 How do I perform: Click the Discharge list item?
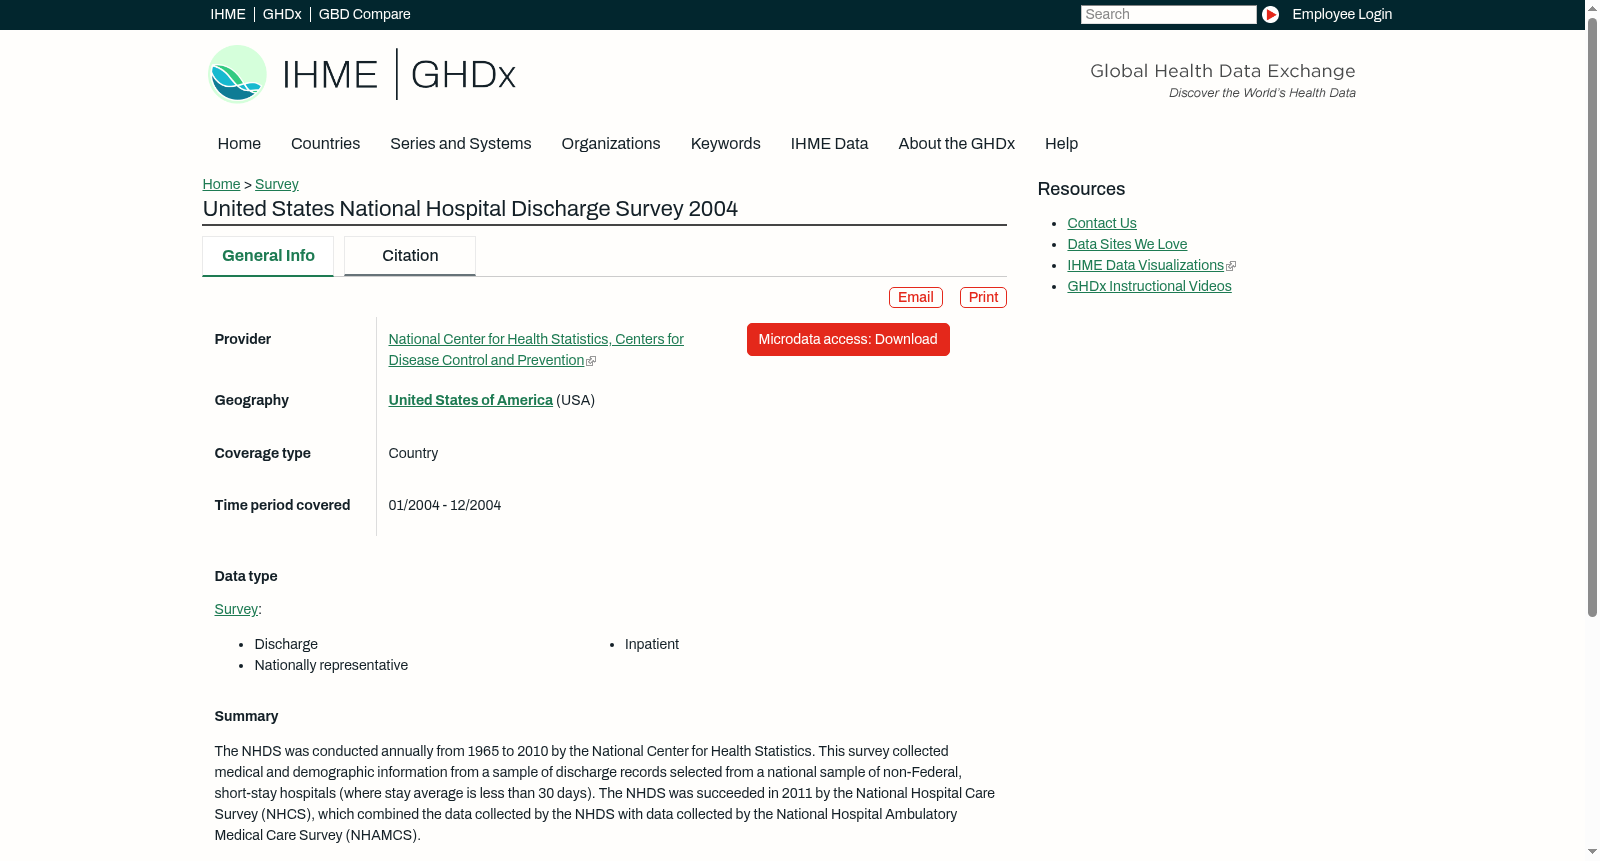click(286, 644)
